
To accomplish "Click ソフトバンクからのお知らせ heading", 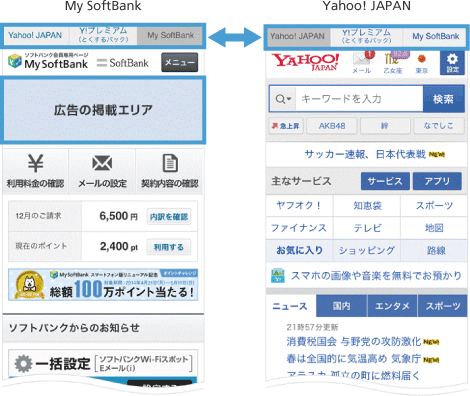I will [x=74, y=328].
